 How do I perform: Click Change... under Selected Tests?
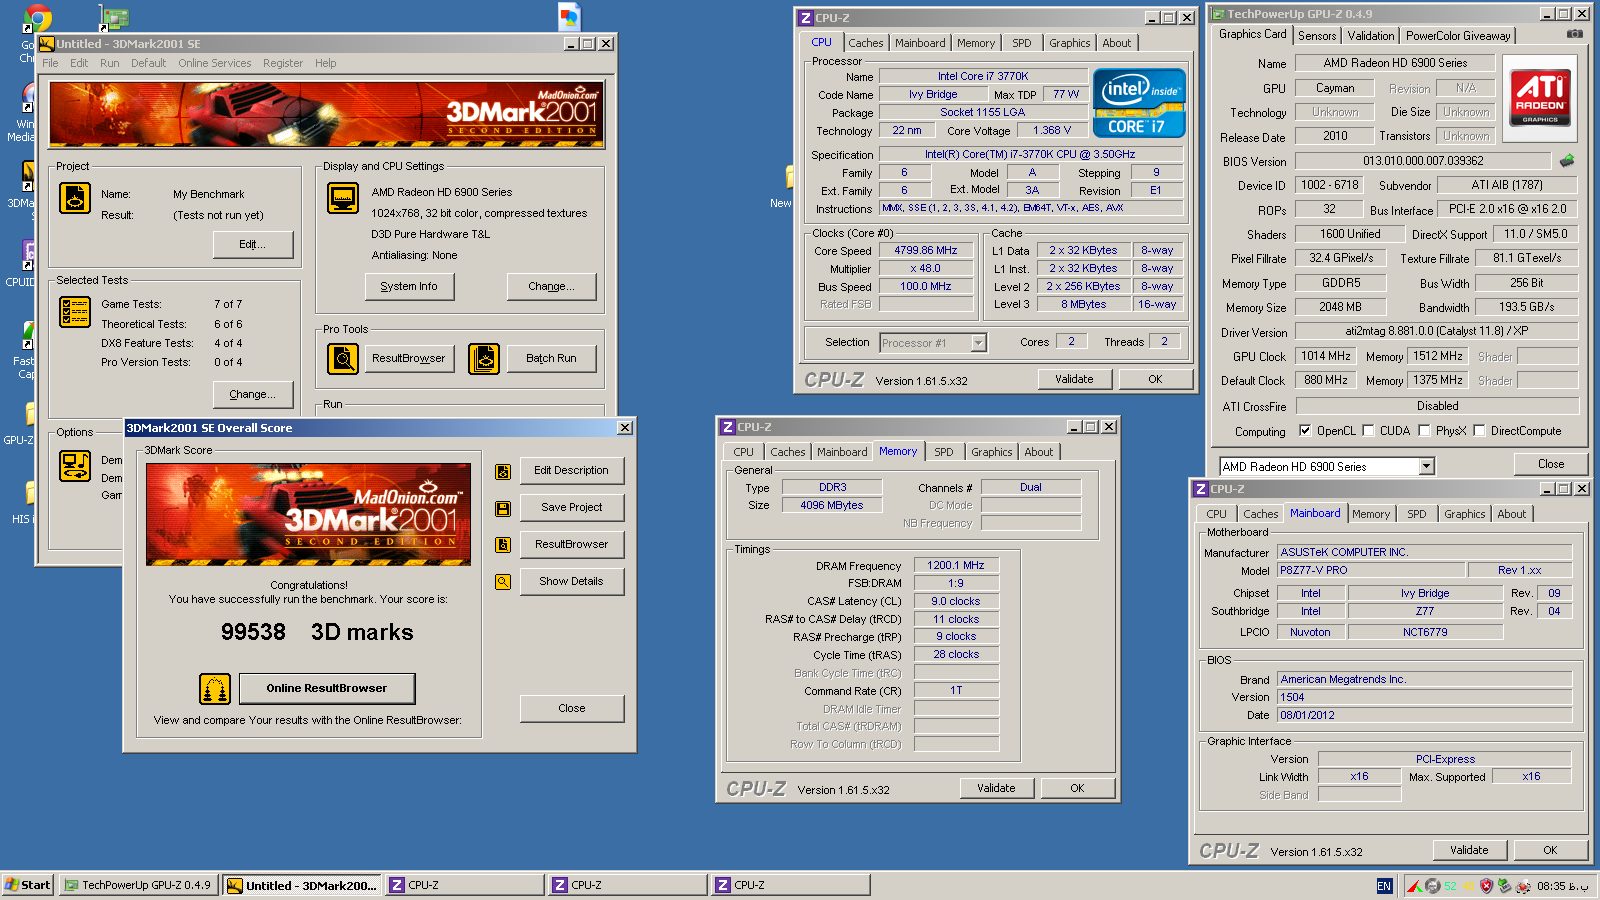pos(253,395)
